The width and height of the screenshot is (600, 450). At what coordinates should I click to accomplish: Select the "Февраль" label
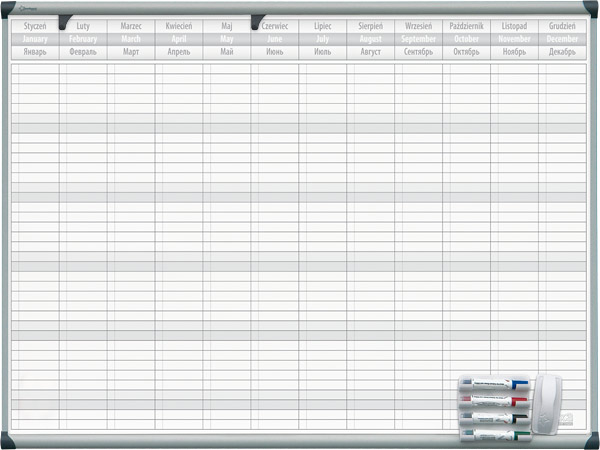coord(83,52)
